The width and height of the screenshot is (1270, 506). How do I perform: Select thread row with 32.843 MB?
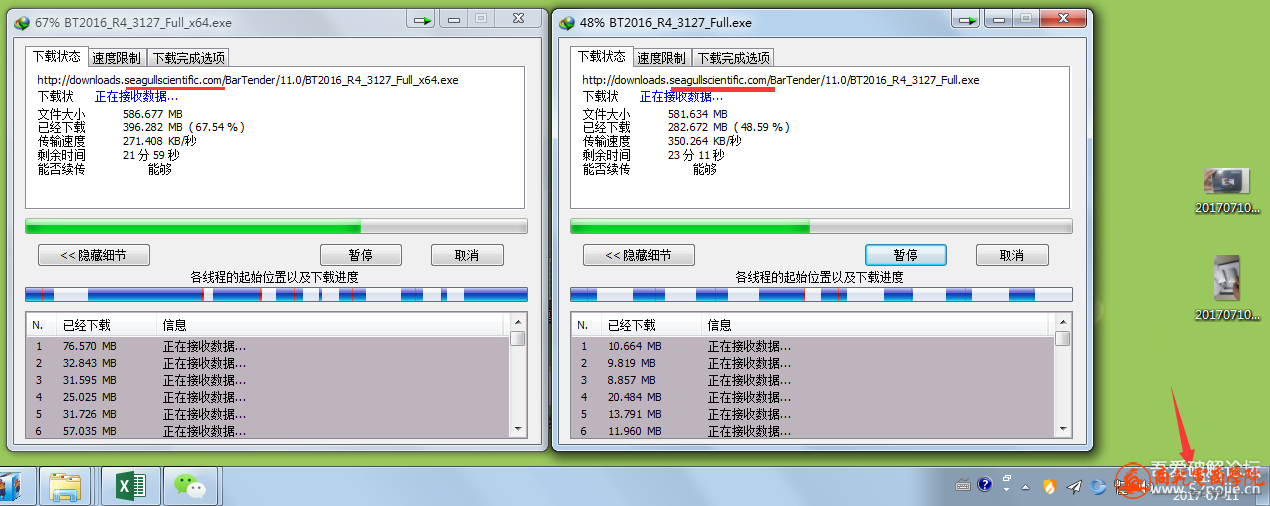(x=267, y=363)
